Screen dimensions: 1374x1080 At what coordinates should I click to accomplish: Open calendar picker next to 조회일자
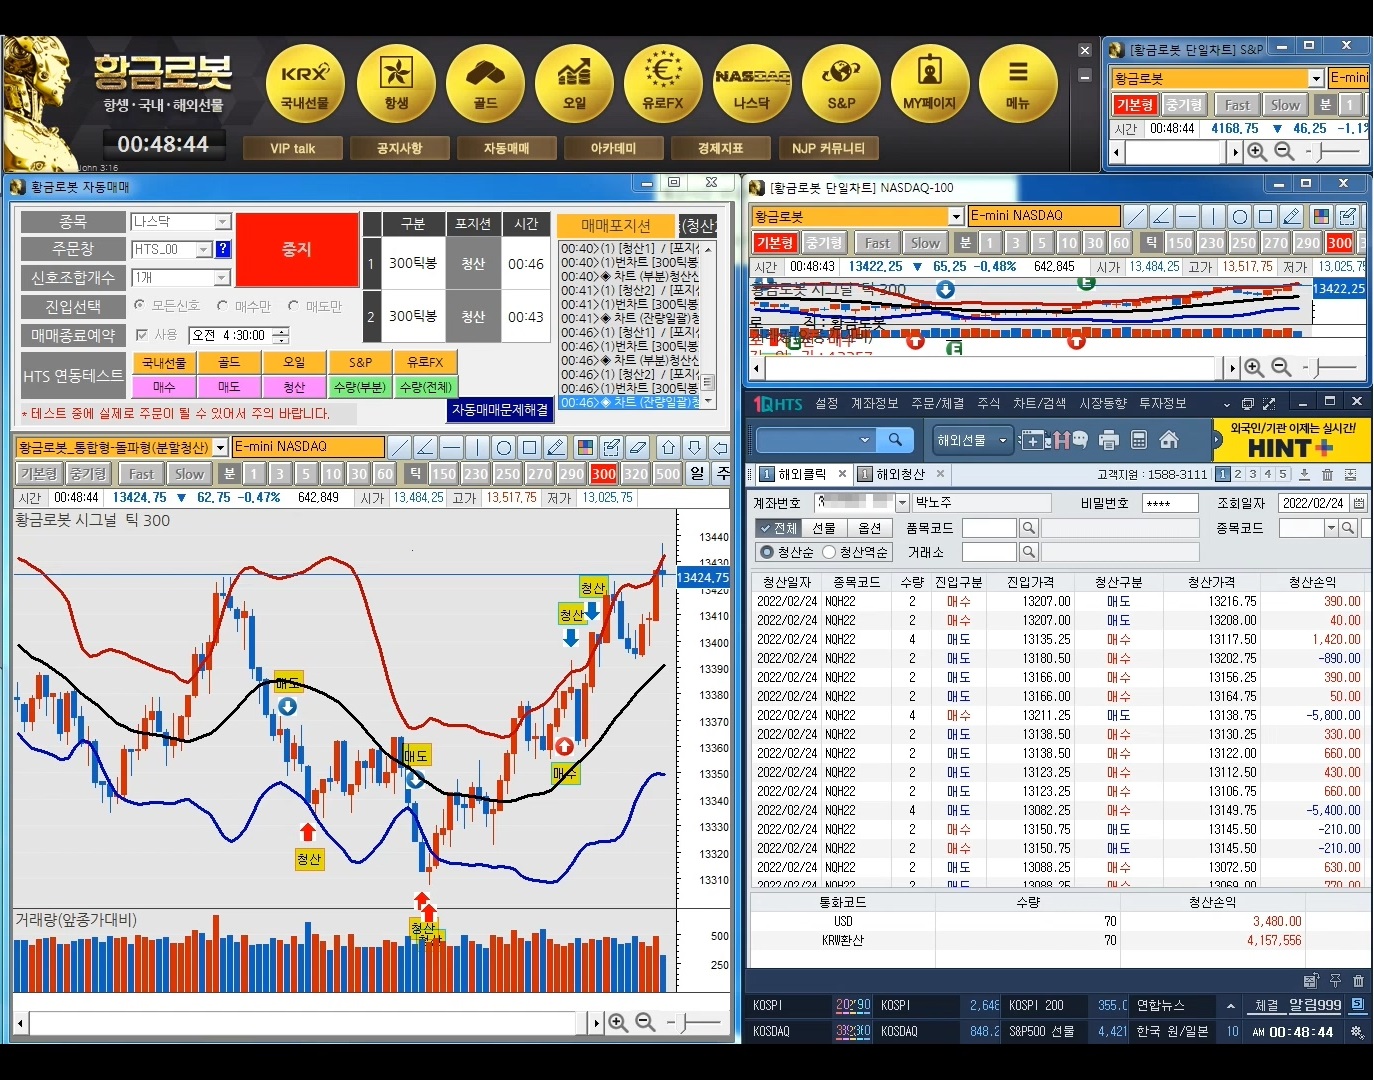pos(1359,503)
